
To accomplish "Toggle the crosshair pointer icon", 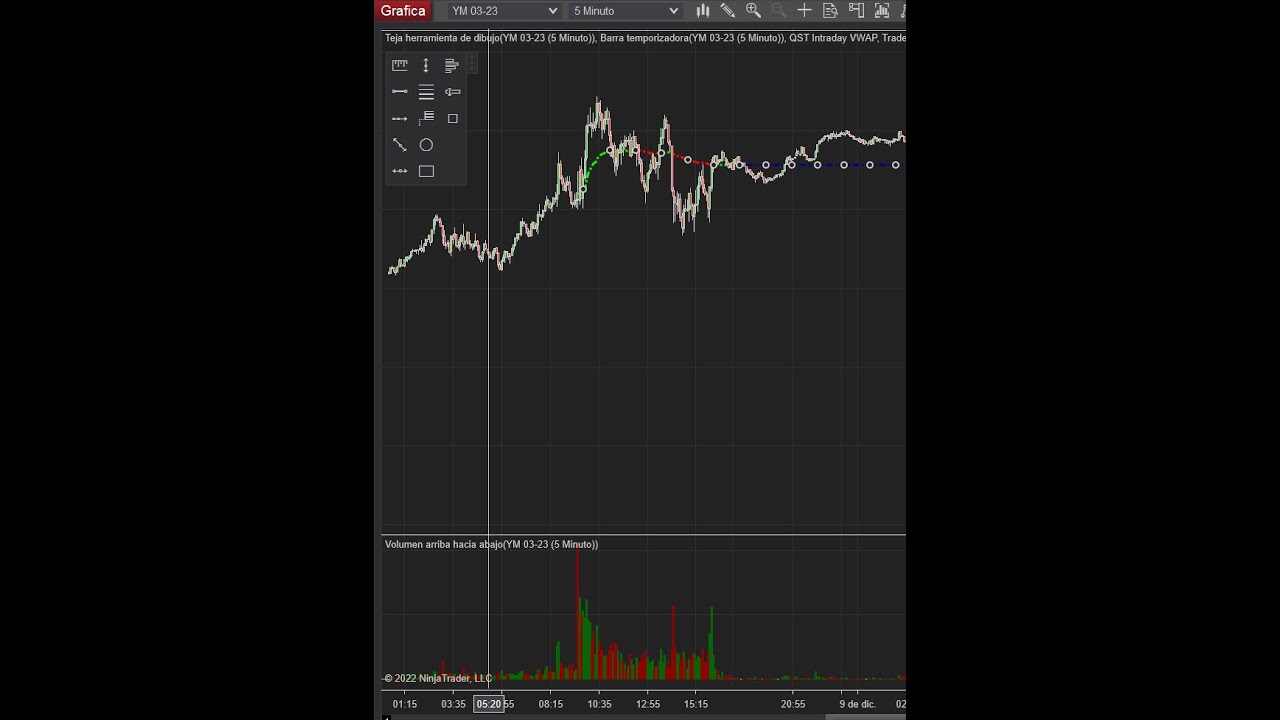I will point(804,11).
